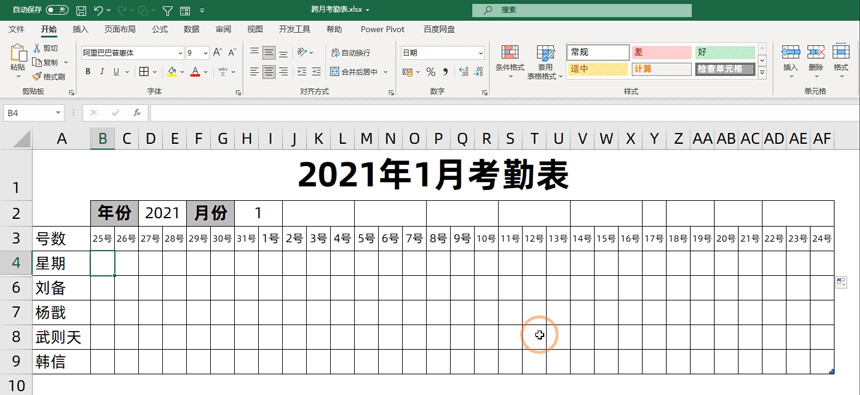The width and height of the screenshot is (860, 395).
Task: Toggle the 自动保存 AutoSave switch
Action: 57,10
